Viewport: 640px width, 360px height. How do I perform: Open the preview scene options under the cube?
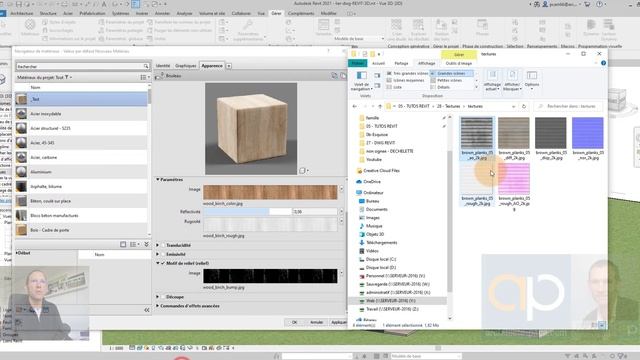303,171
